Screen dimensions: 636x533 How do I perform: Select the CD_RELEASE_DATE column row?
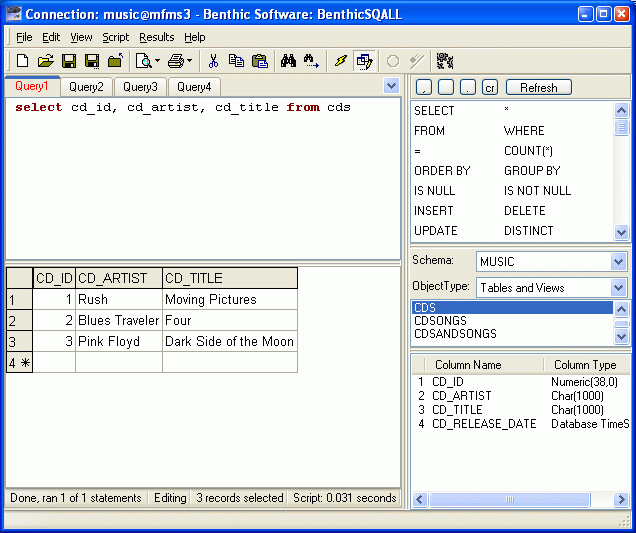point(521,424)
